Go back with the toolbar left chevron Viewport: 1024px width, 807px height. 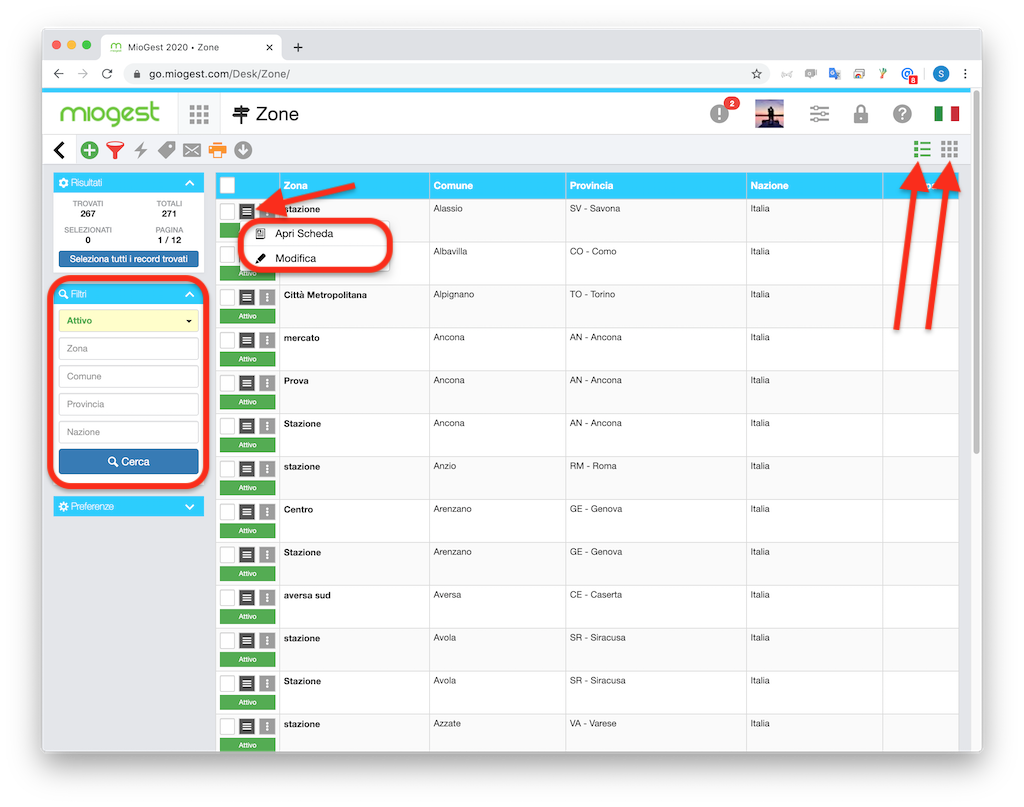[59, 150]
